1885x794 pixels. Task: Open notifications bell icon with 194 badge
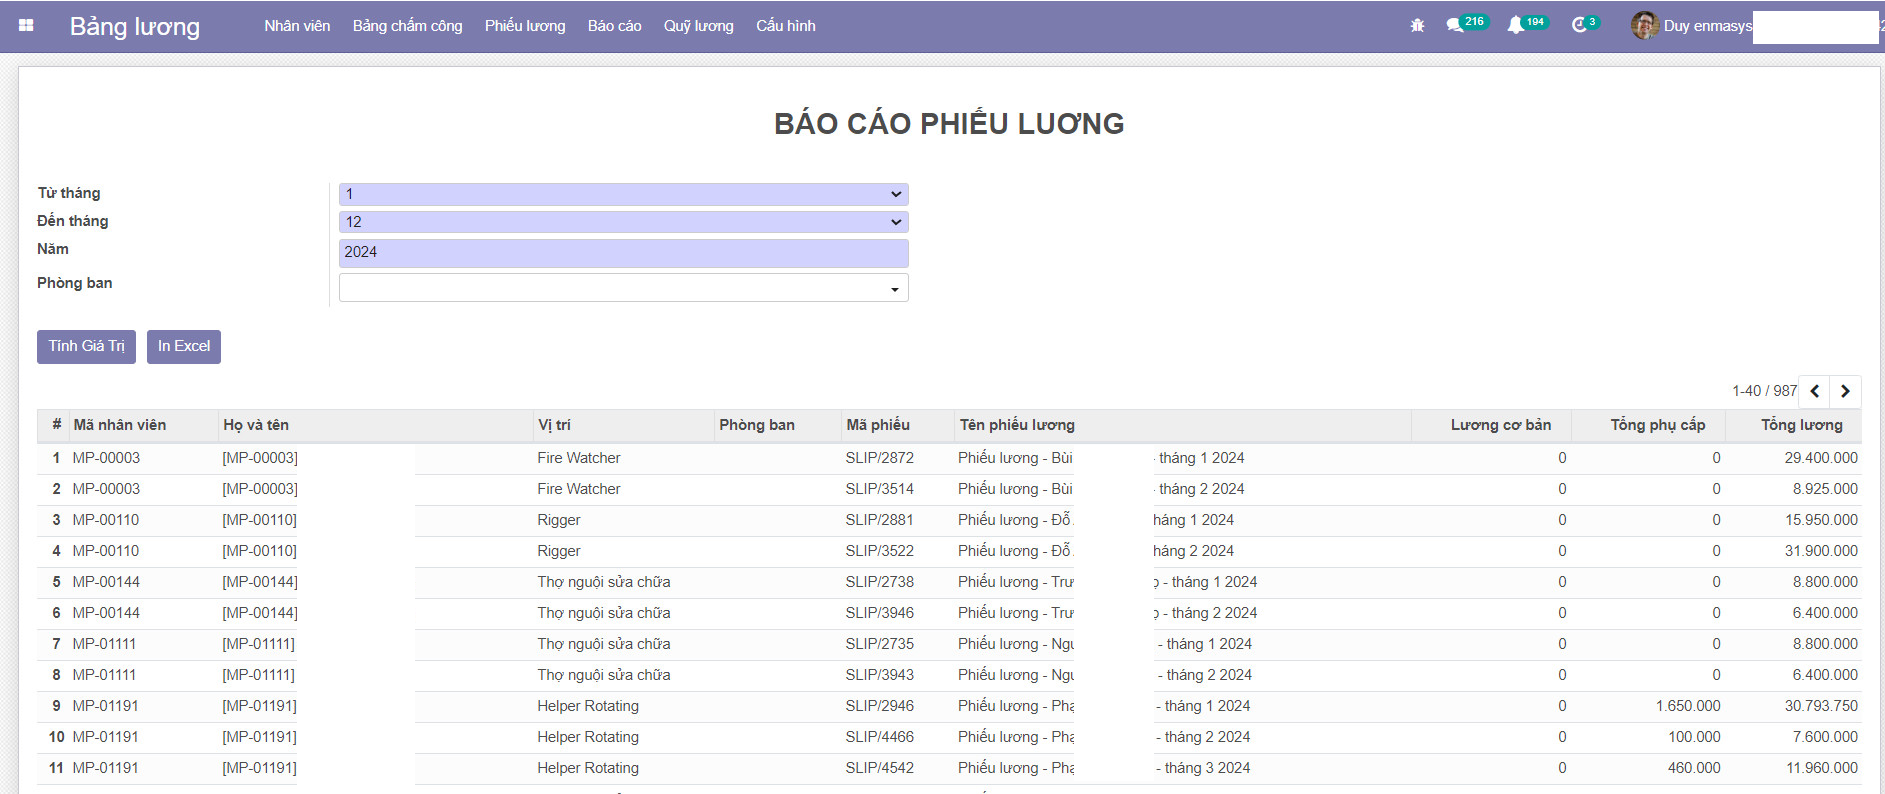click(x=1516, y=26)
